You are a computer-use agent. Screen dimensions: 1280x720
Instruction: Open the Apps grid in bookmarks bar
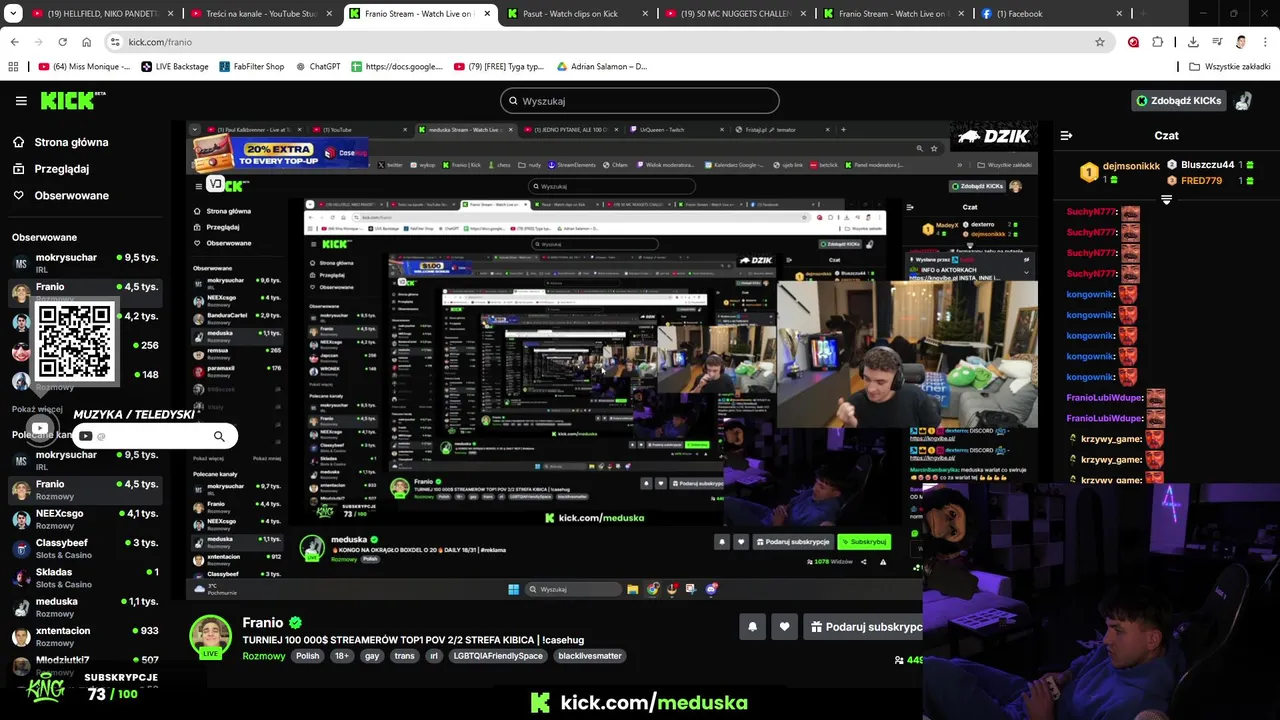(x=13, y=67)
